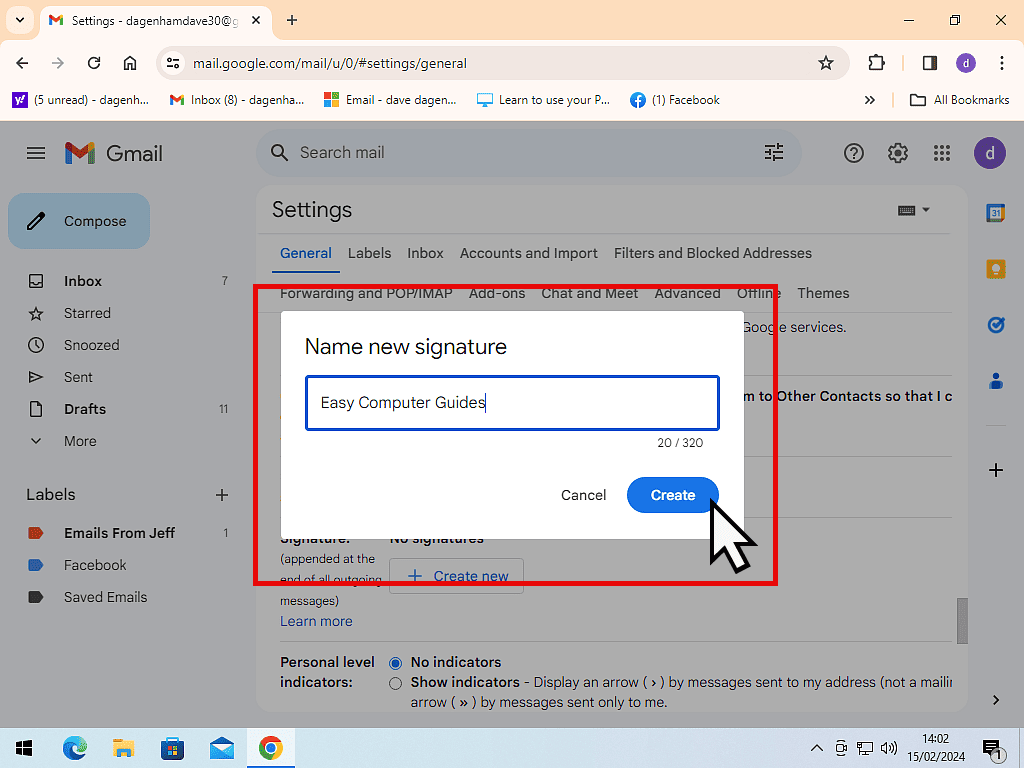Open Google Calendar in side panel
This screenshot has width=1024, height=768.
point(995,213)
